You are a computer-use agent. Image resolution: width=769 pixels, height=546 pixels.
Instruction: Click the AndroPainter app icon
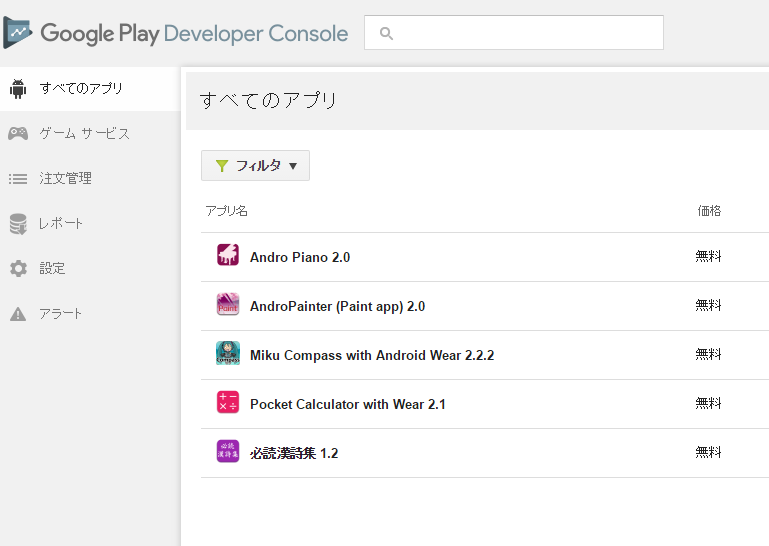pos(227,305)
